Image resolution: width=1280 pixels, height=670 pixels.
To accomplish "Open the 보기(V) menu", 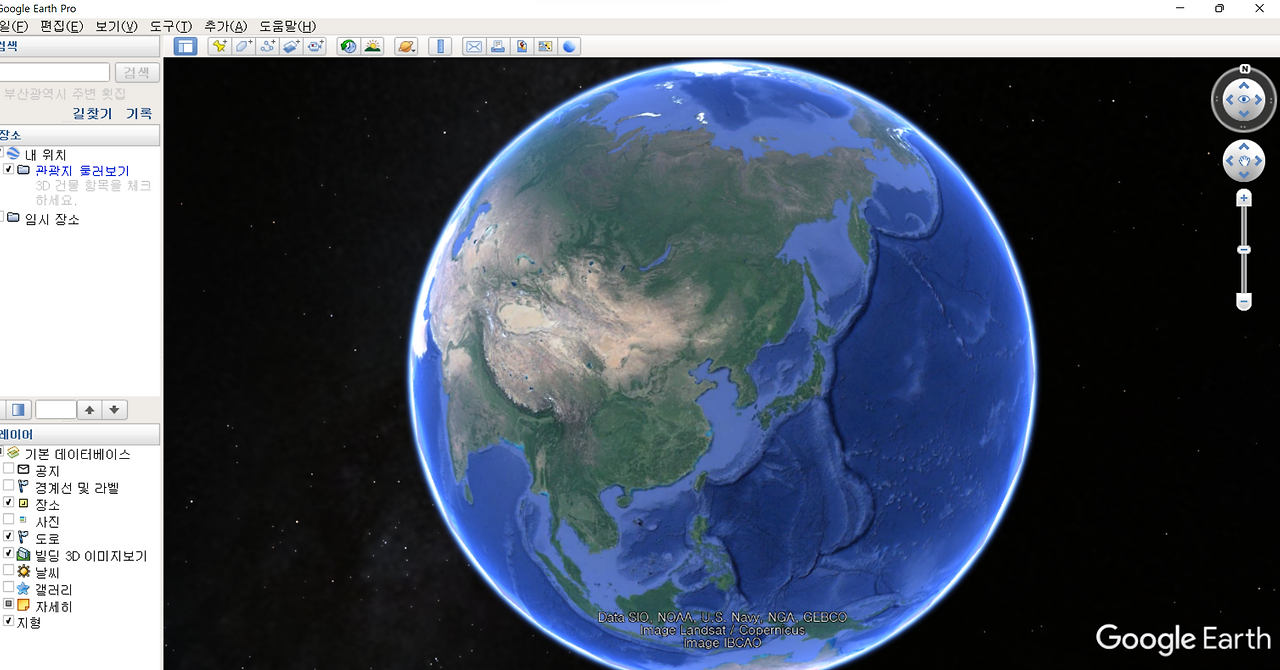I will pyautogui.click(x=116, y=26).
